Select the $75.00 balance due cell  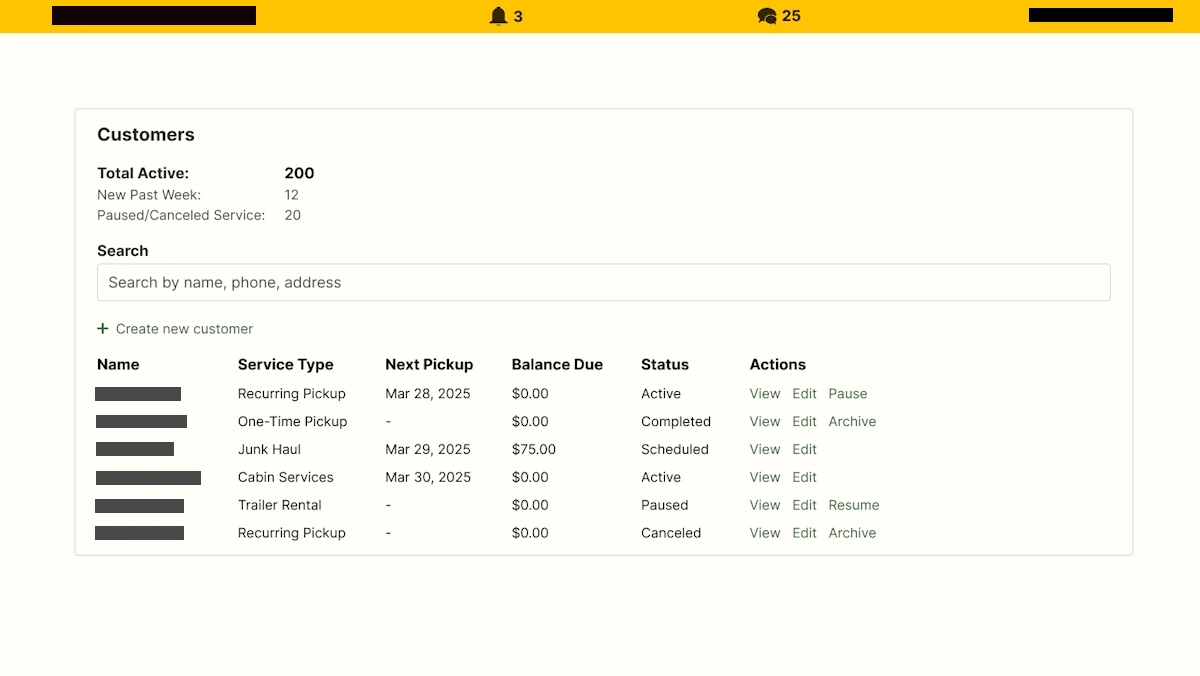[534, 450]
